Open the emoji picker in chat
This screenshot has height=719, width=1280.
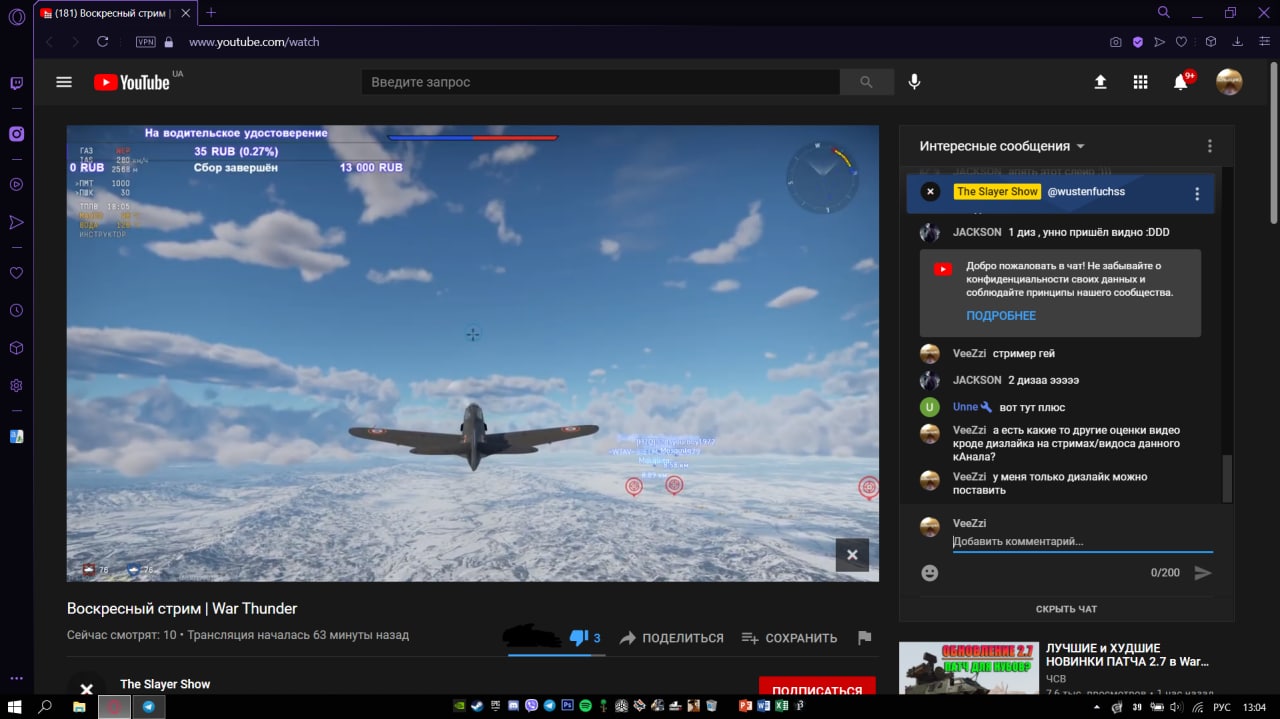pyautogui.click(x=930, y=573)
